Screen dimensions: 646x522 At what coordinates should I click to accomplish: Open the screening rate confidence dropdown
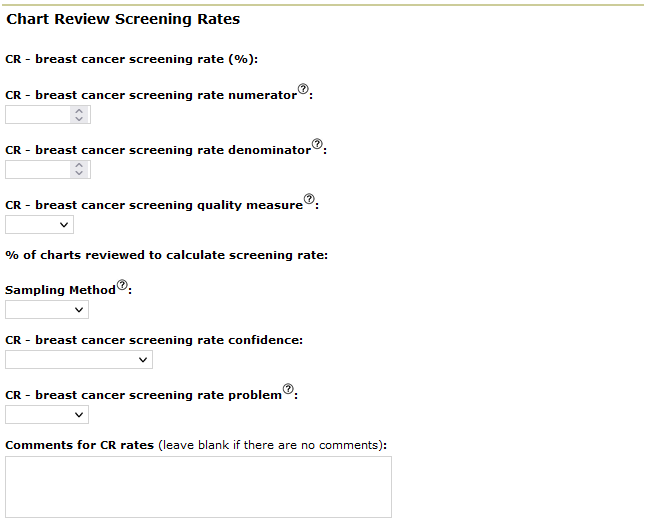79,360
